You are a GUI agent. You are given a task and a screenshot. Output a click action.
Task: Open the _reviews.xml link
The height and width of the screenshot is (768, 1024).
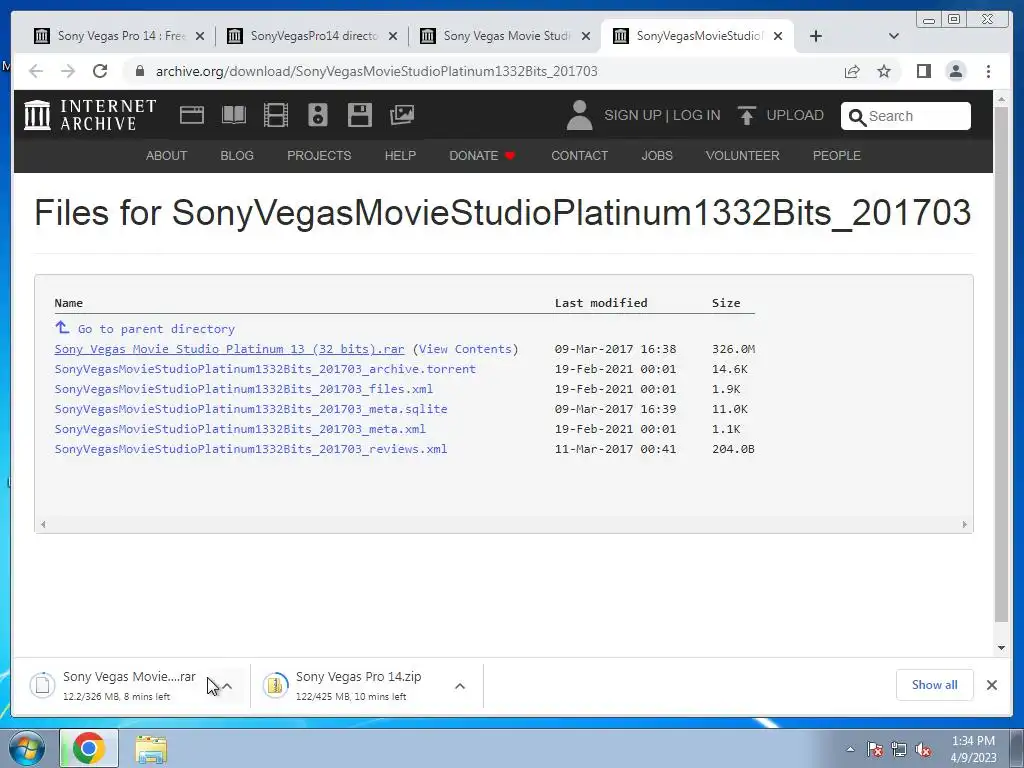pyautogui.click(x=251, y=449)
